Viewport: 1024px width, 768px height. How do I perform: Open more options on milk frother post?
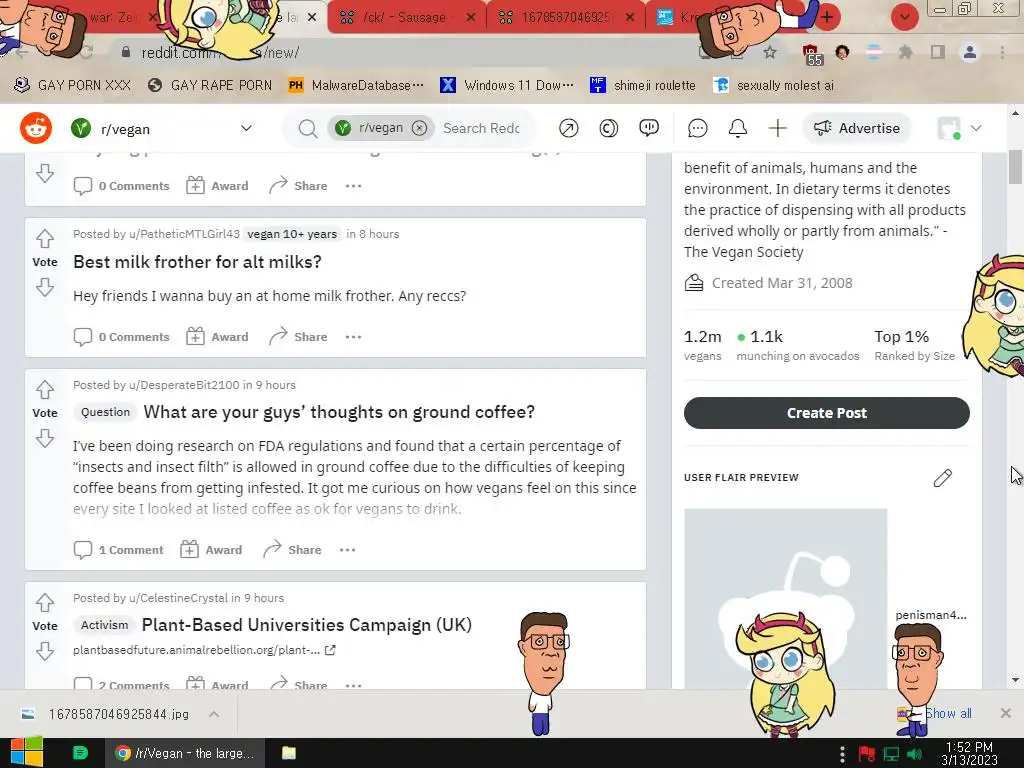[x=353, y=337]
